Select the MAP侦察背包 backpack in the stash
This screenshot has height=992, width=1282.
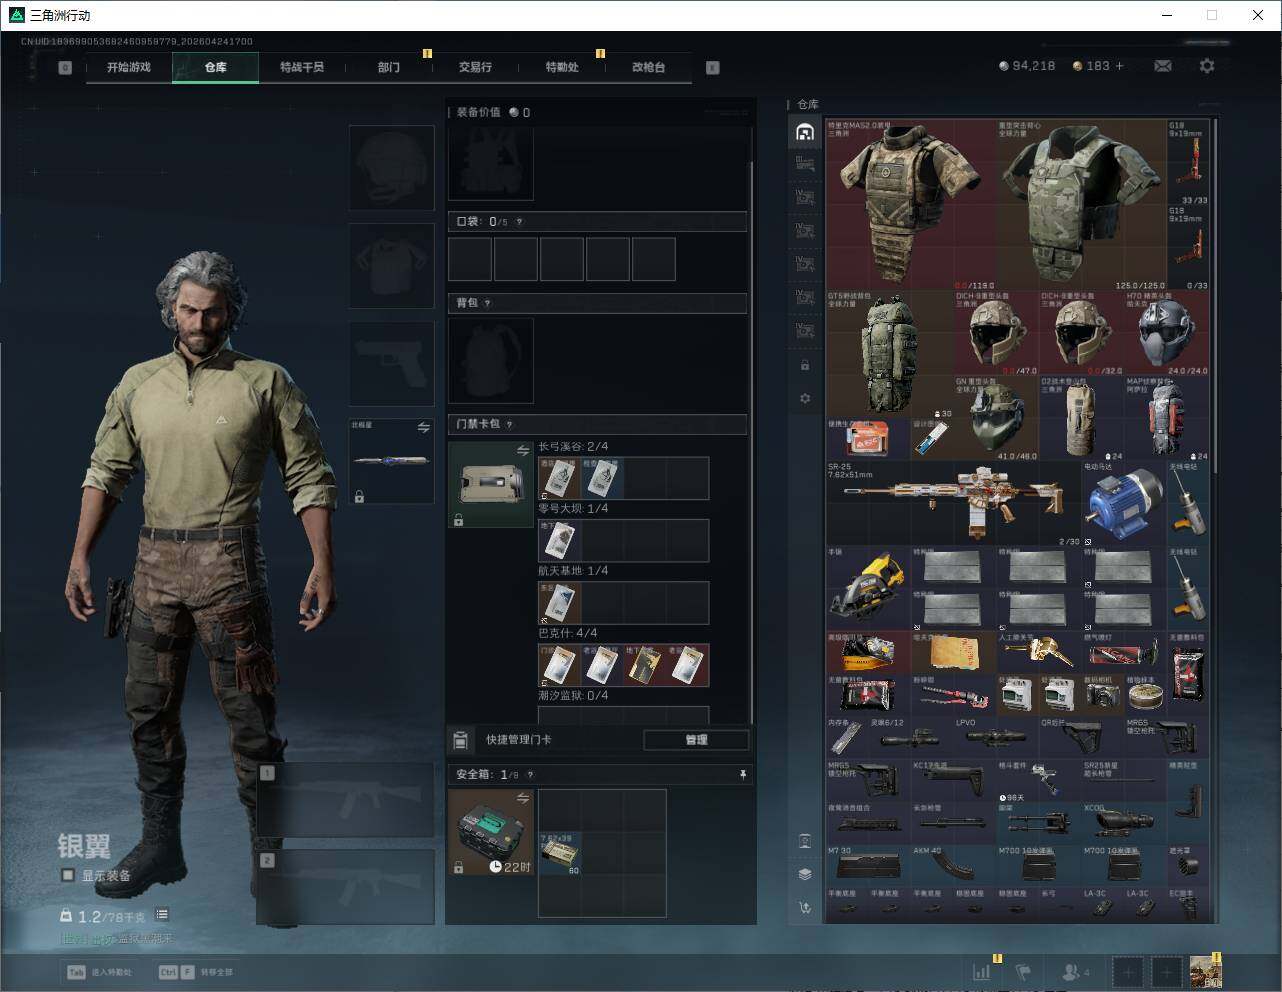coord(1166,418)
